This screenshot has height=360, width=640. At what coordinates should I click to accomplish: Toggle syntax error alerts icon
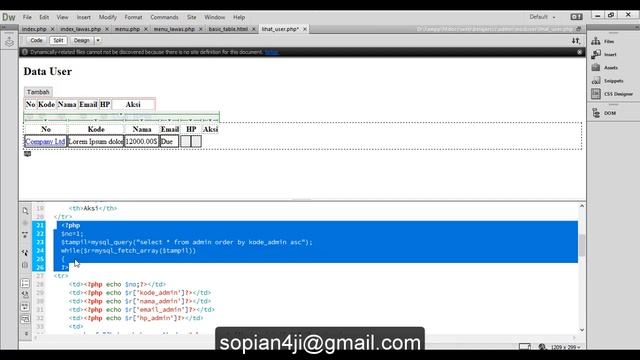tap(25, 318)
